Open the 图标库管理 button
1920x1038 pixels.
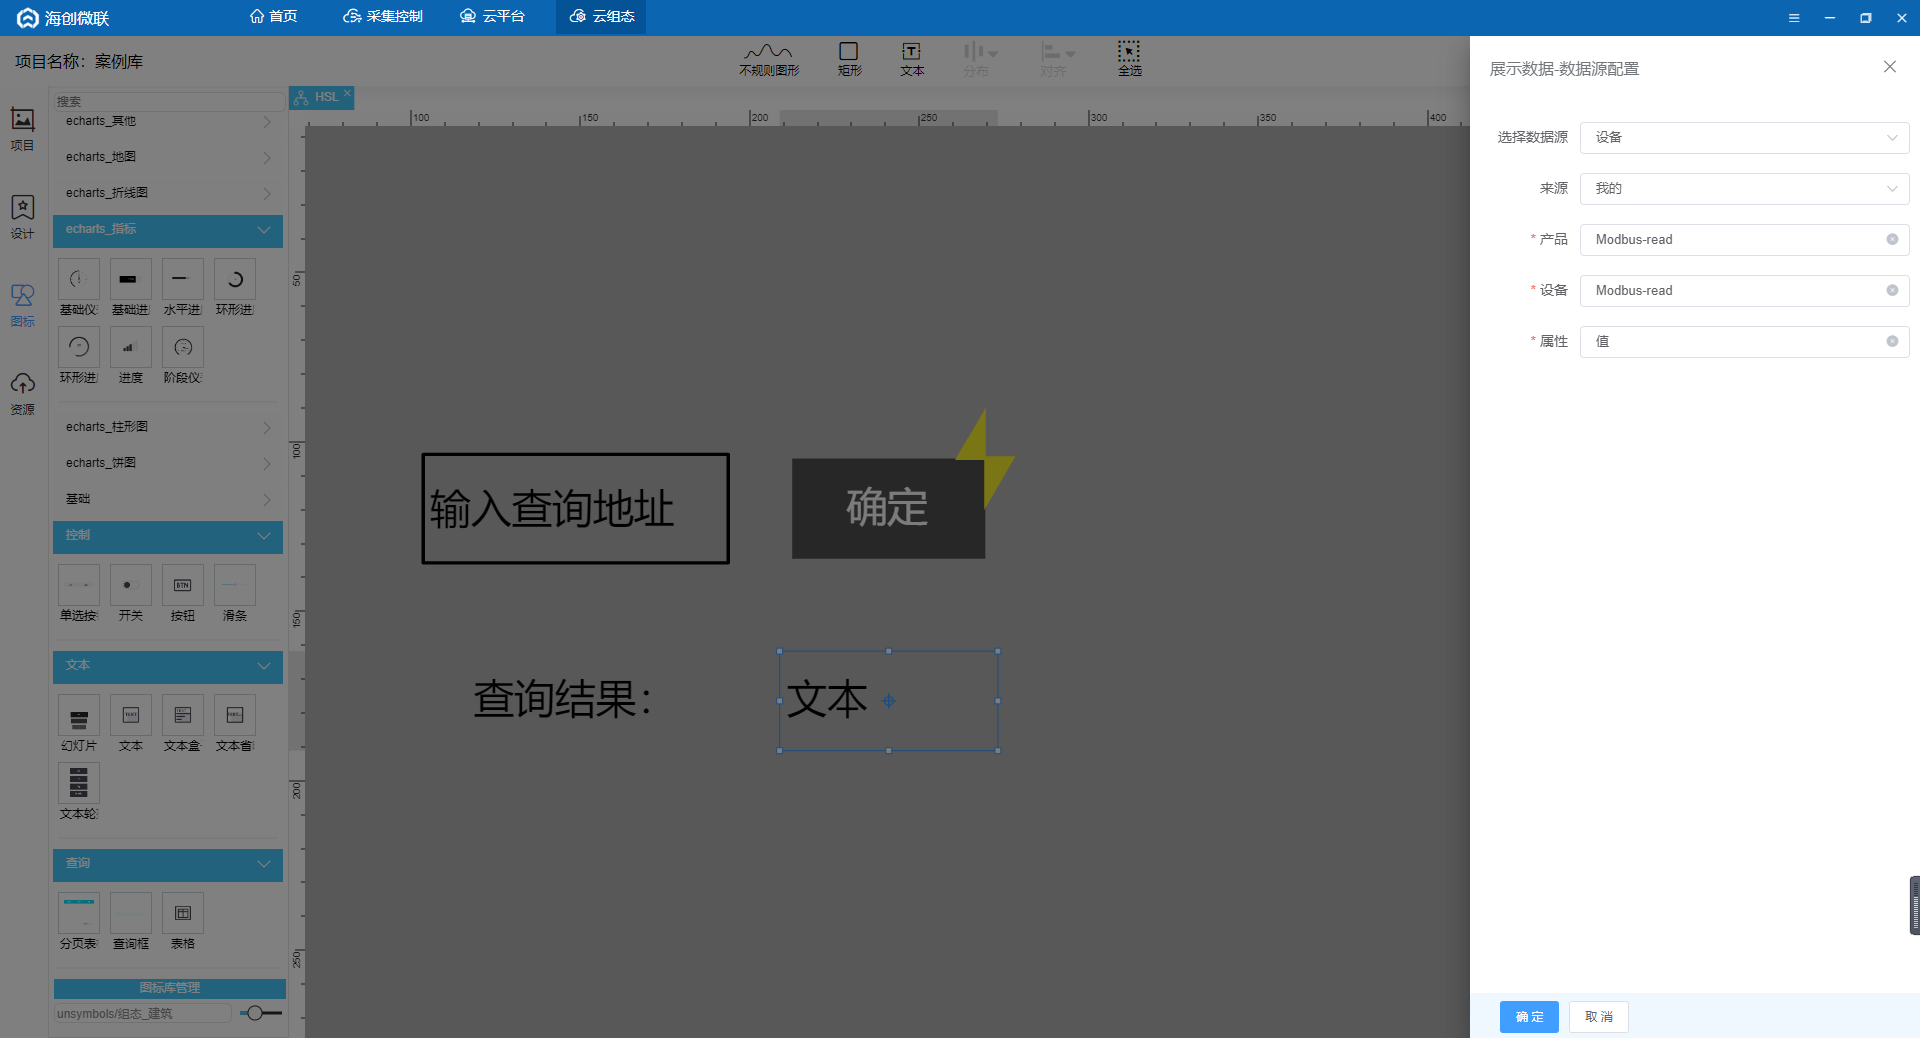tap(169, 988)
